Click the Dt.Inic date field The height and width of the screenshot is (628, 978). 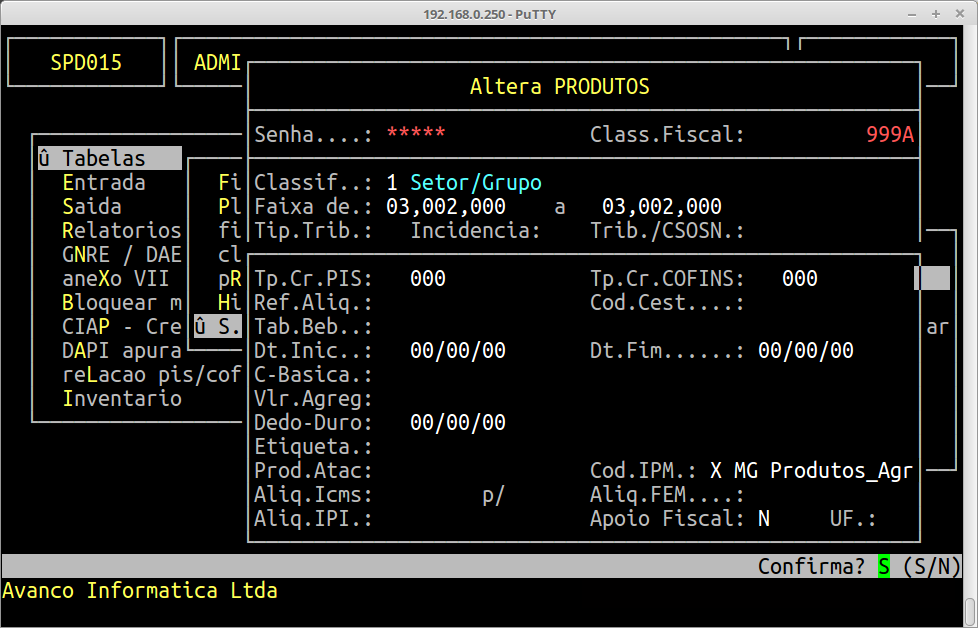(458, 351)
